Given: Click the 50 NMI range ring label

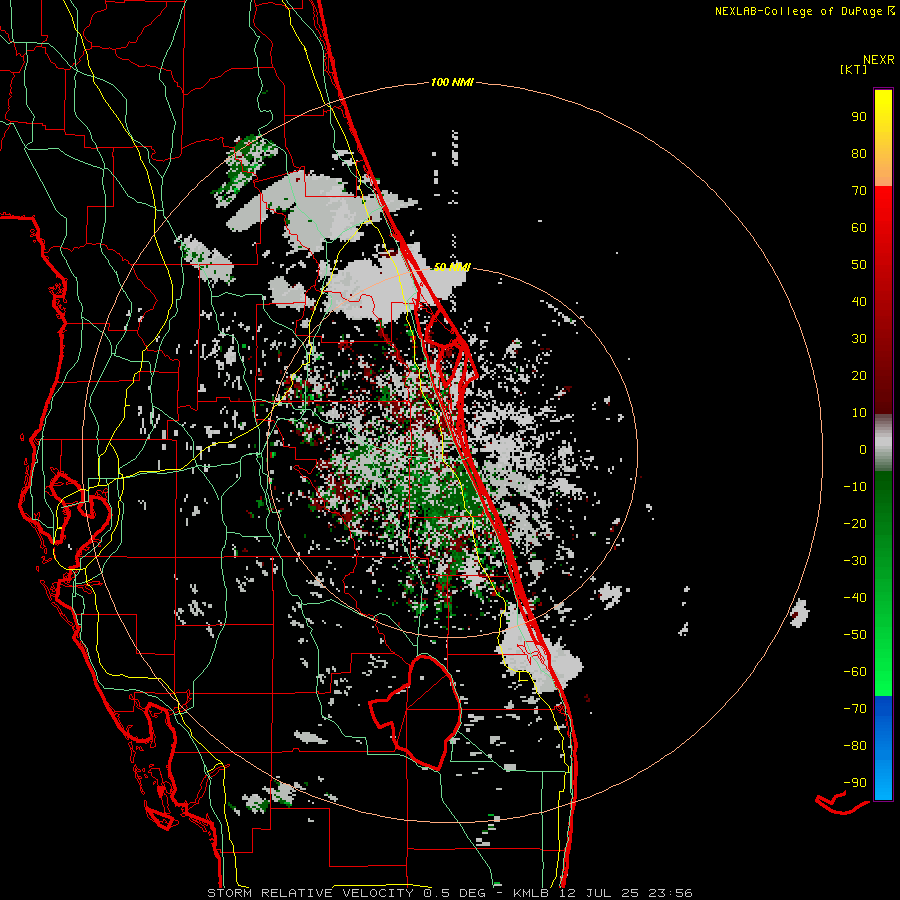Looking at the screenshot, I should pos(452,267).
